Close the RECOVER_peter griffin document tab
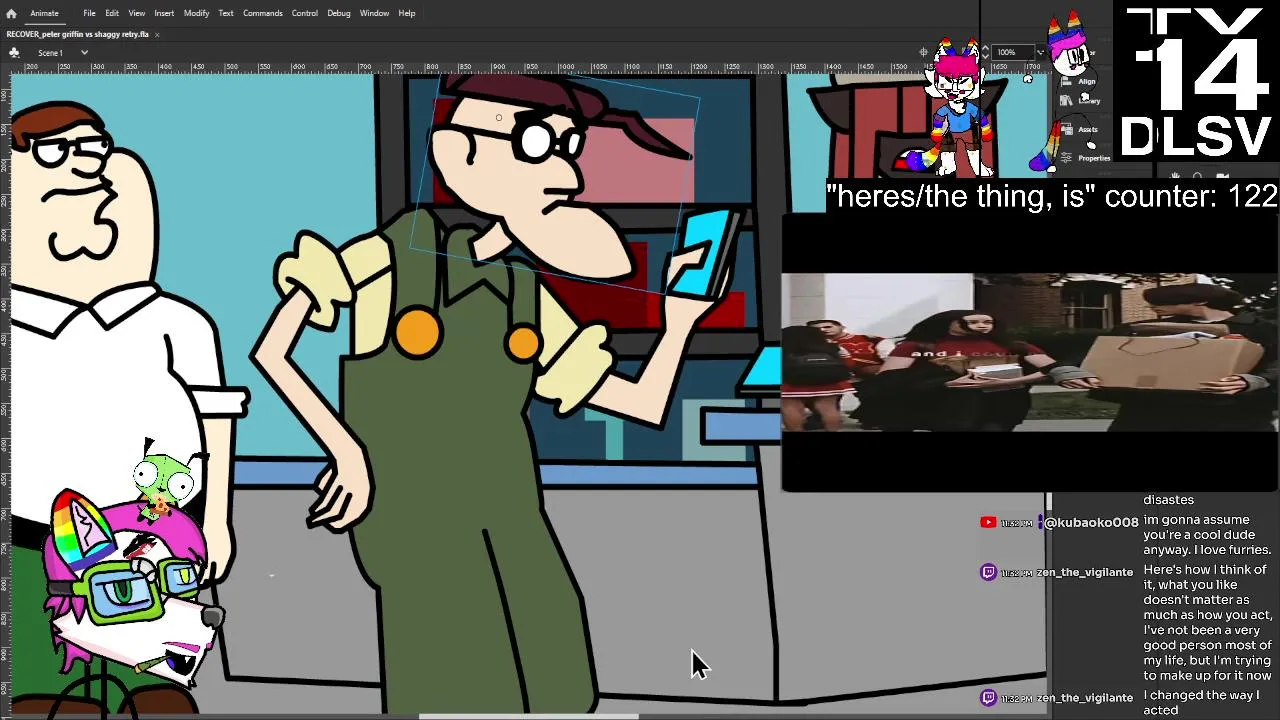The width and height of the screenshot is (1280, 720). tap(157, 34)
